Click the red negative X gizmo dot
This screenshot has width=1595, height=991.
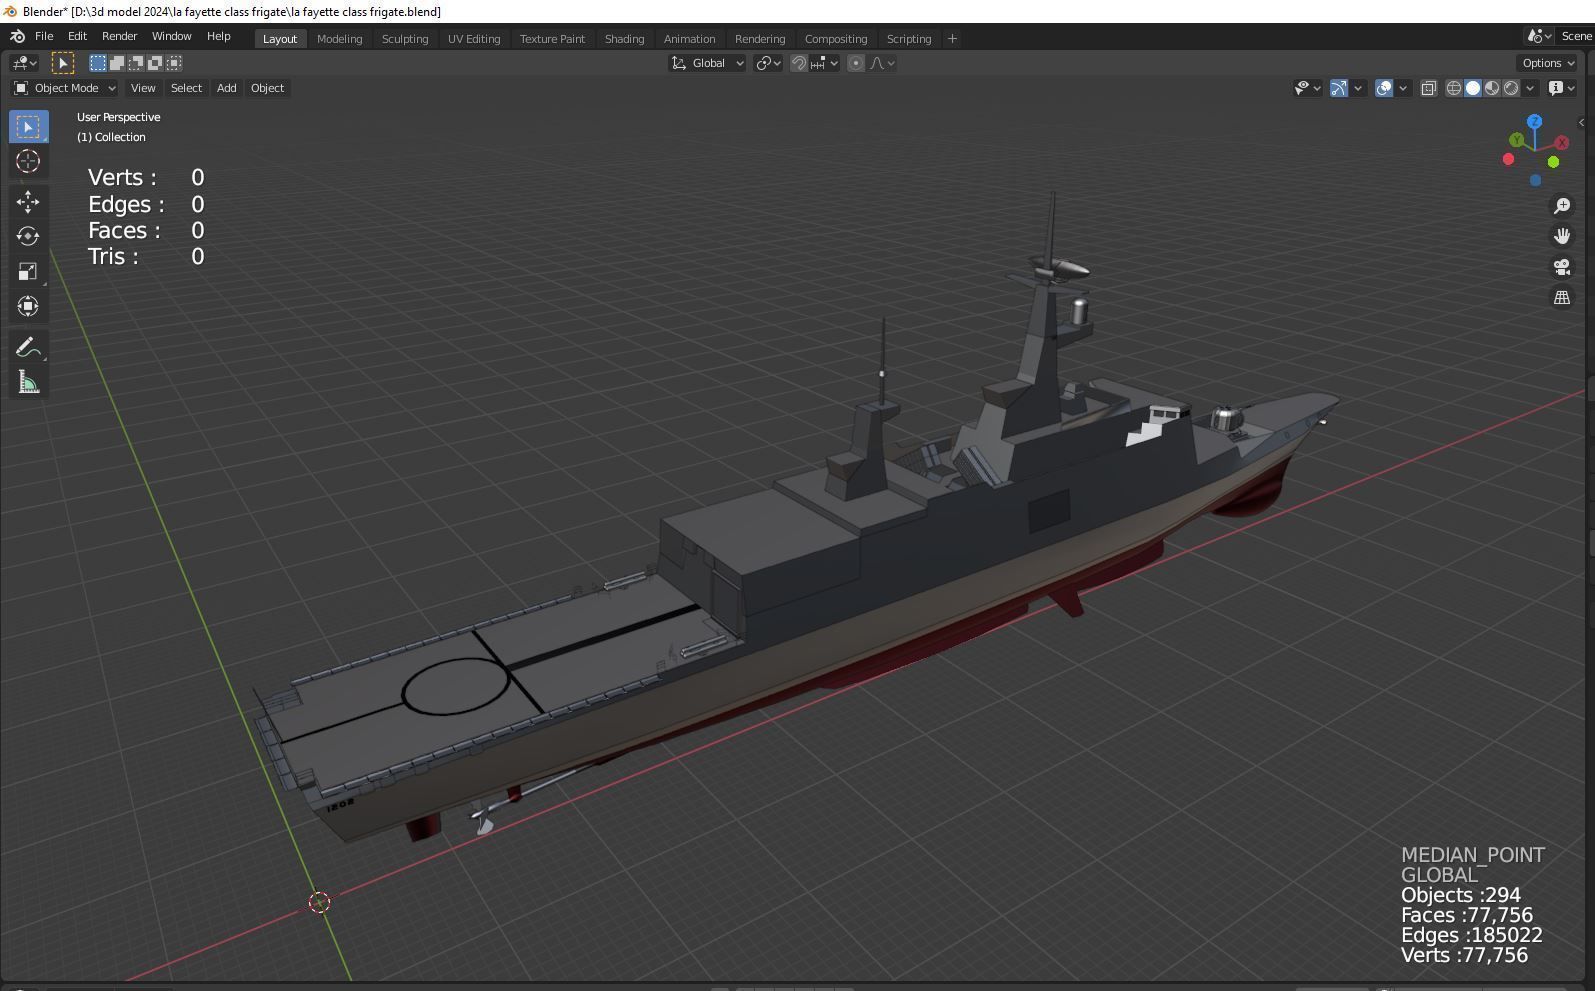coord(1508,160)
